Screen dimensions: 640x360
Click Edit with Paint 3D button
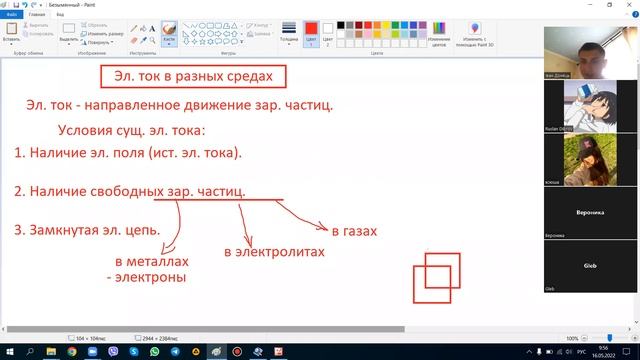click(x=475, y=33)
